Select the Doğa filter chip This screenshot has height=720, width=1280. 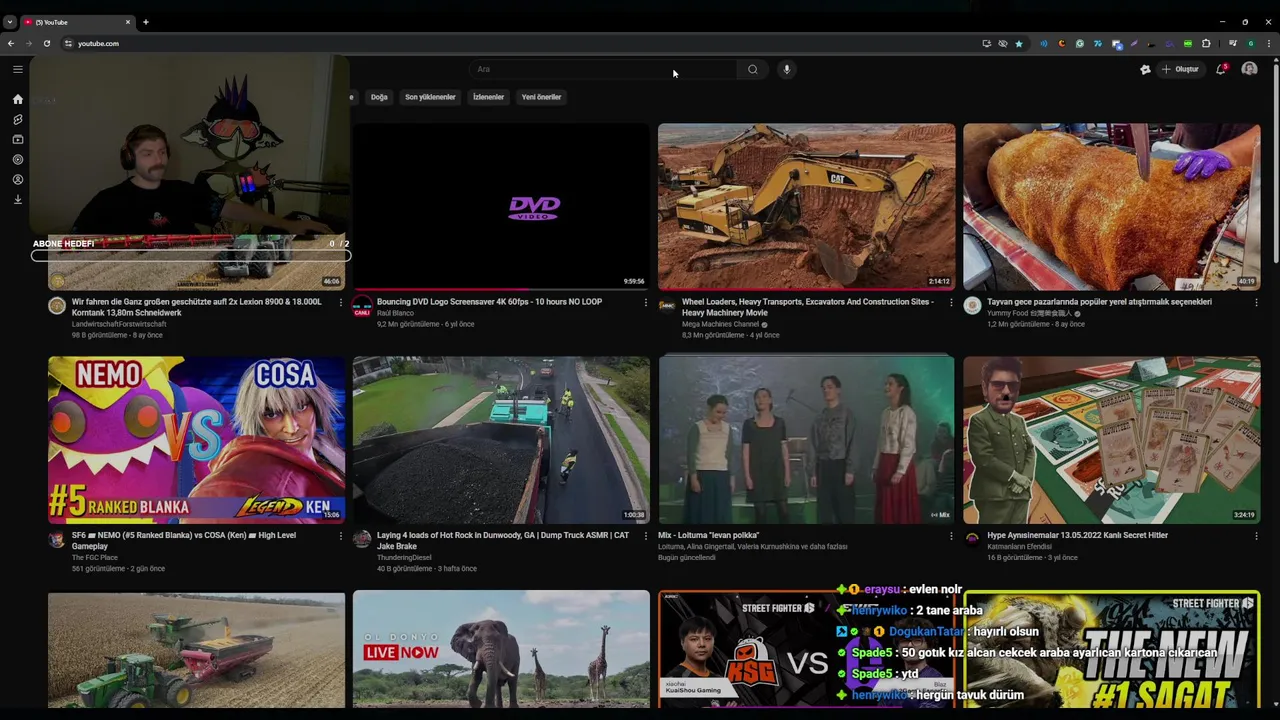[379, 97]
